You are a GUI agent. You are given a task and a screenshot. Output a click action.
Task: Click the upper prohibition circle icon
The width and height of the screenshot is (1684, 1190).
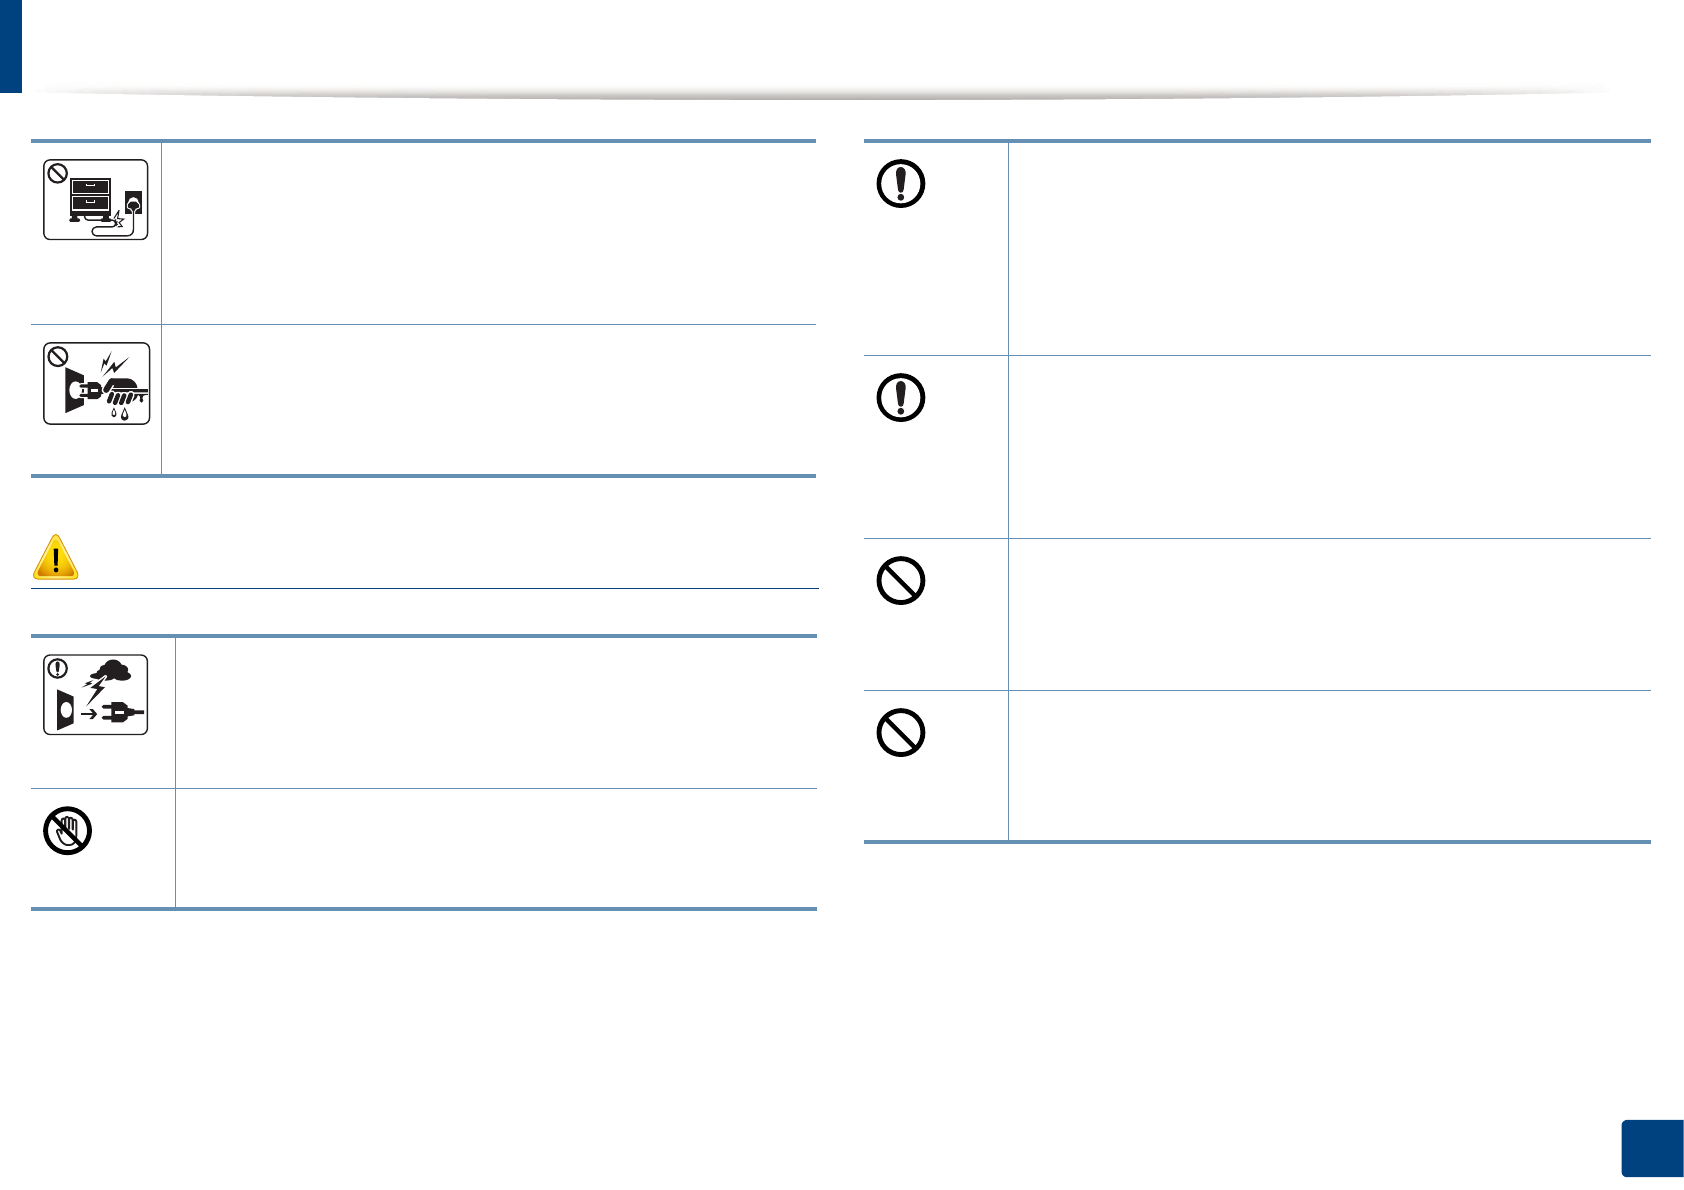point(901,581)
